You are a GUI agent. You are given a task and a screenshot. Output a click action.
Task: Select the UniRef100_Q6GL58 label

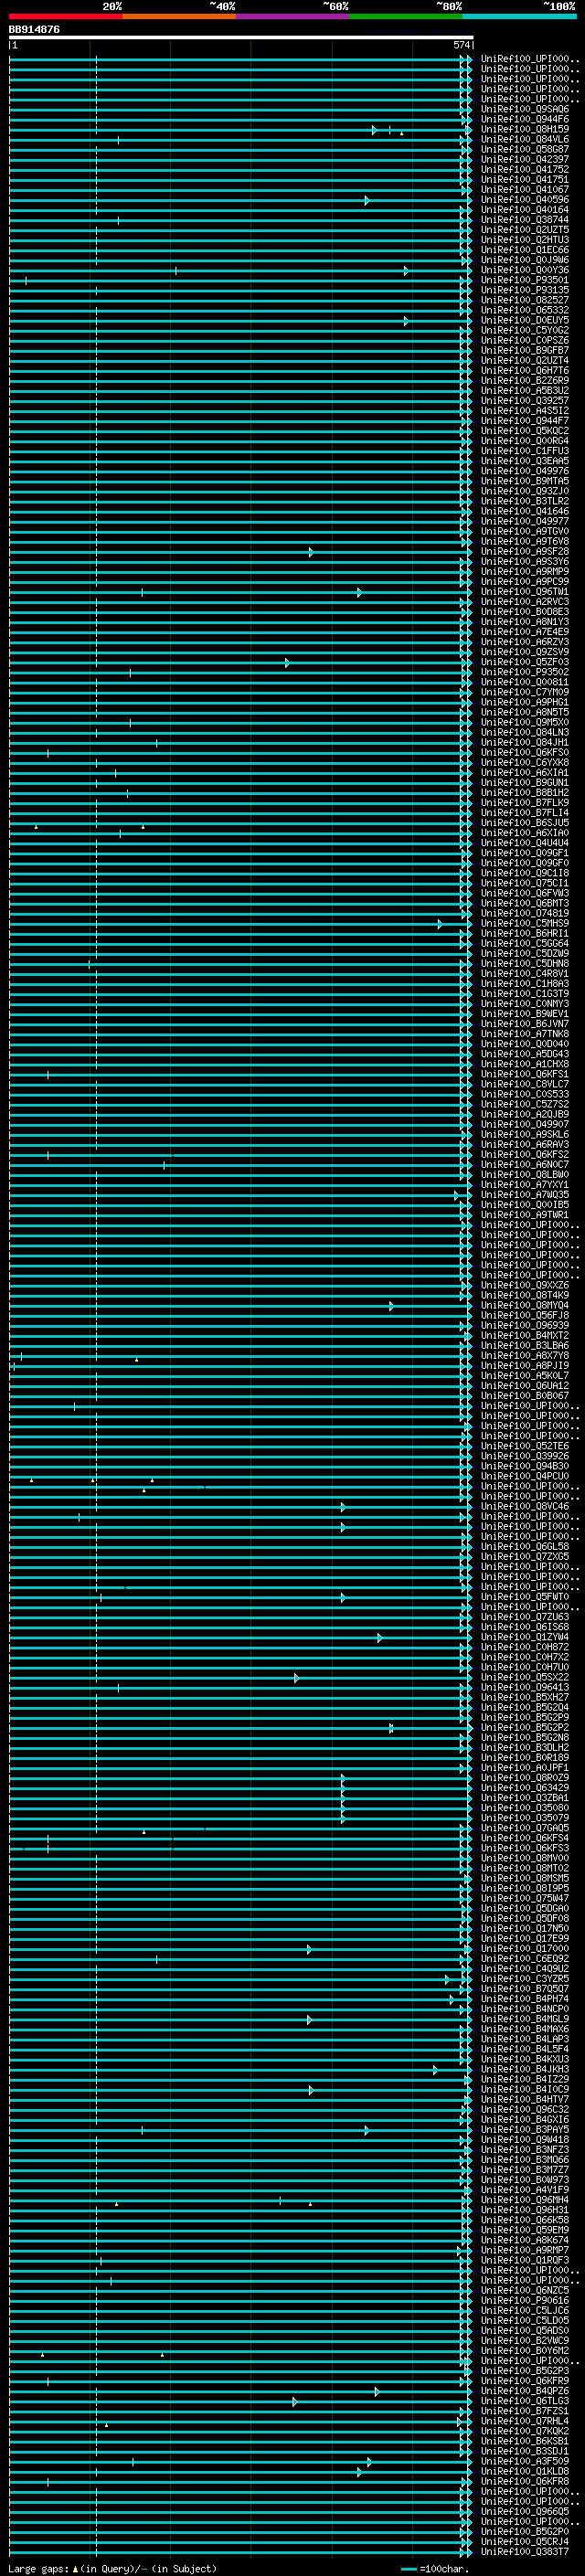coord(525,1547)
